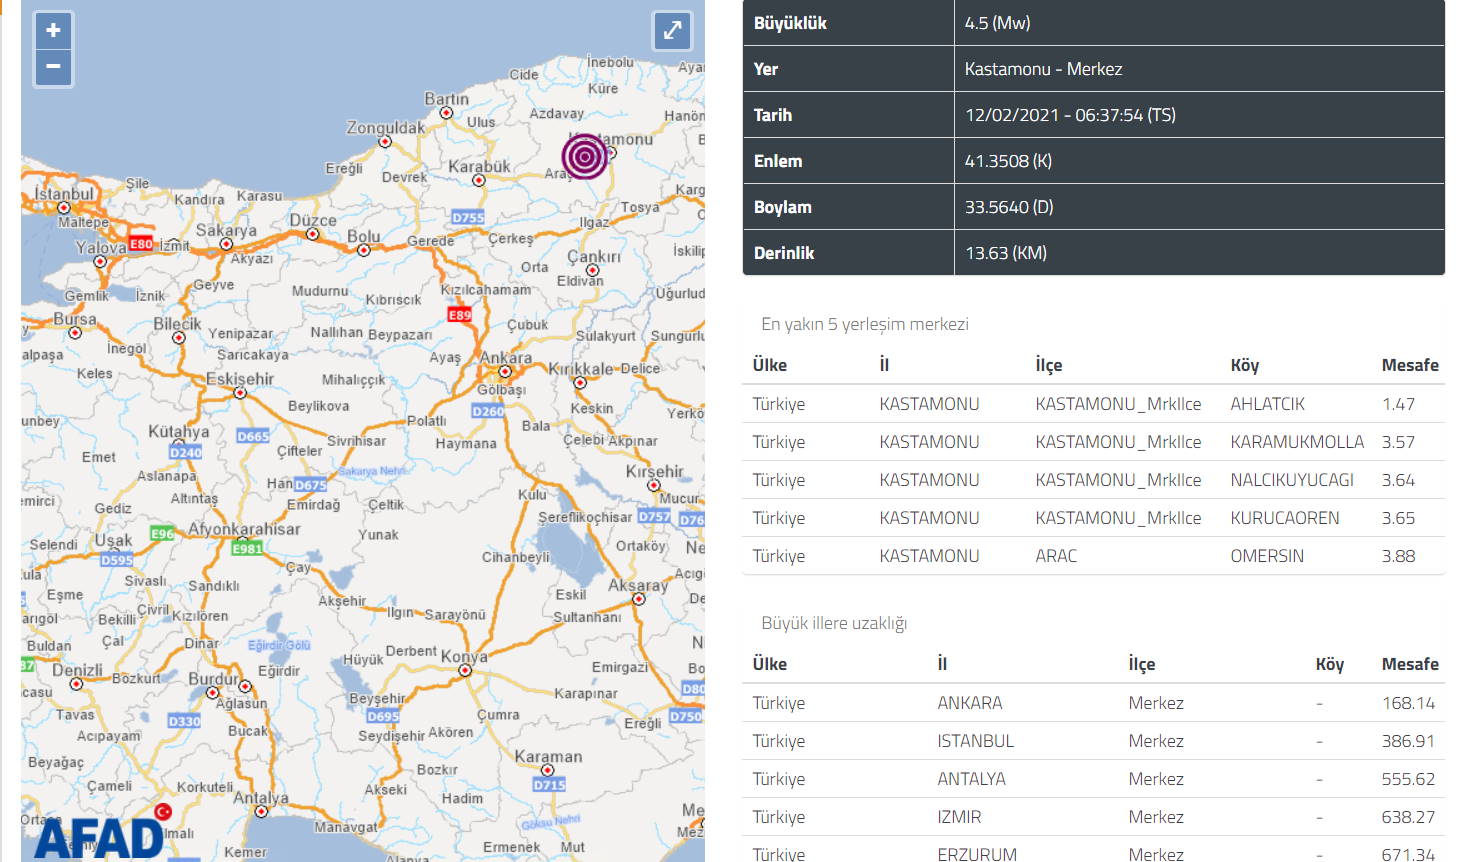The height and width of the screenshot is (862, 1463).
Task: Click the AFAD logo on map
Action: 99,838
